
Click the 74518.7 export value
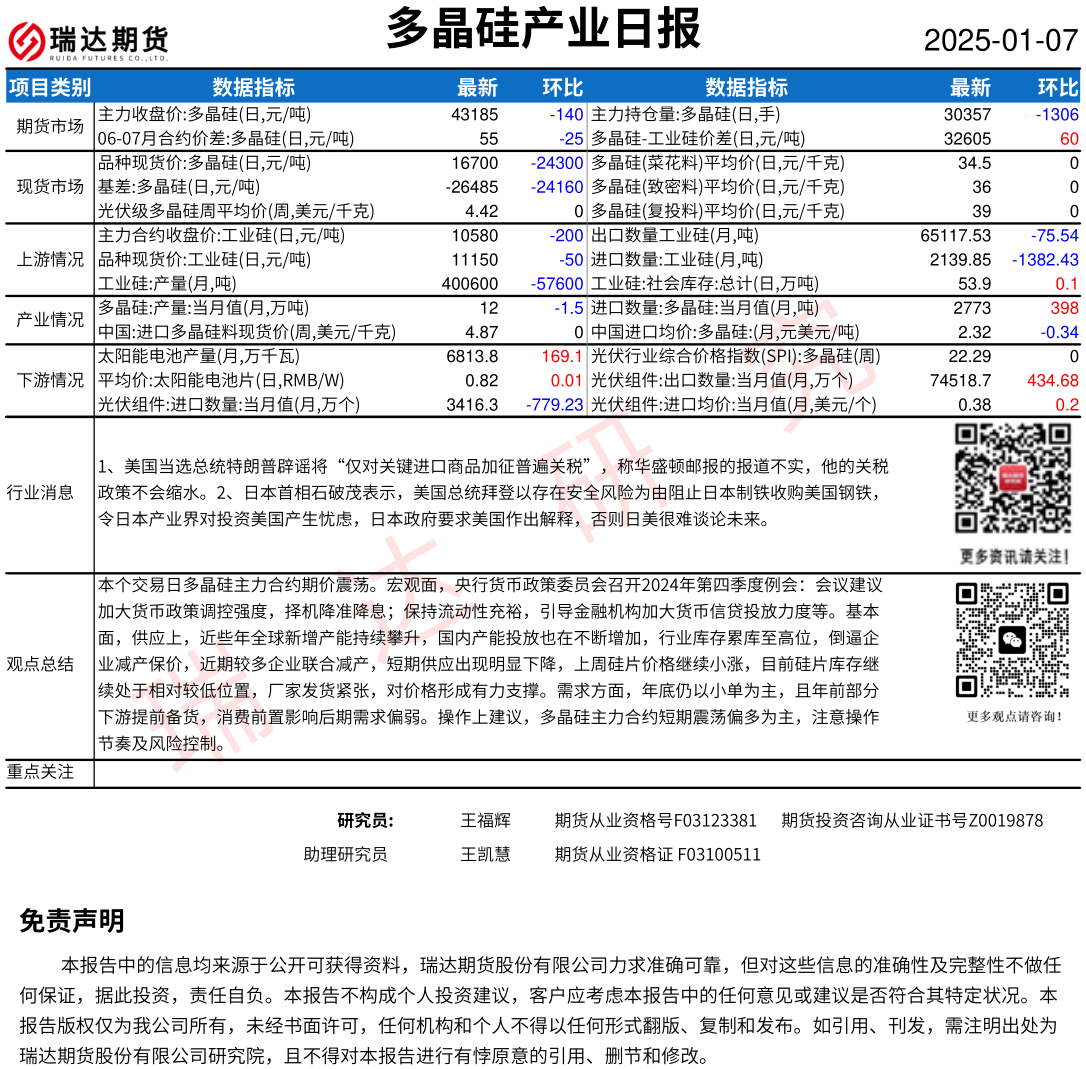(x=960, y=381)
